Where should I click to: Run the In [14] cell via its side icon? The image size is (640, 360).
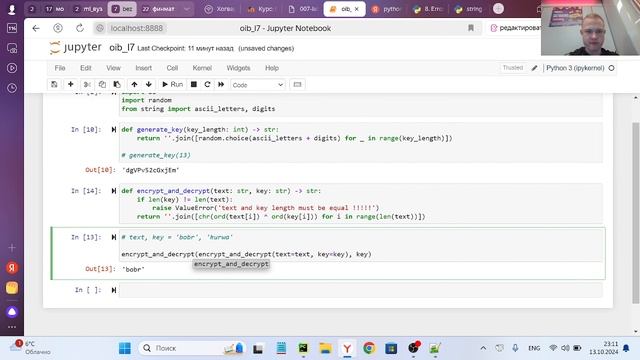(x=113, y=191)
